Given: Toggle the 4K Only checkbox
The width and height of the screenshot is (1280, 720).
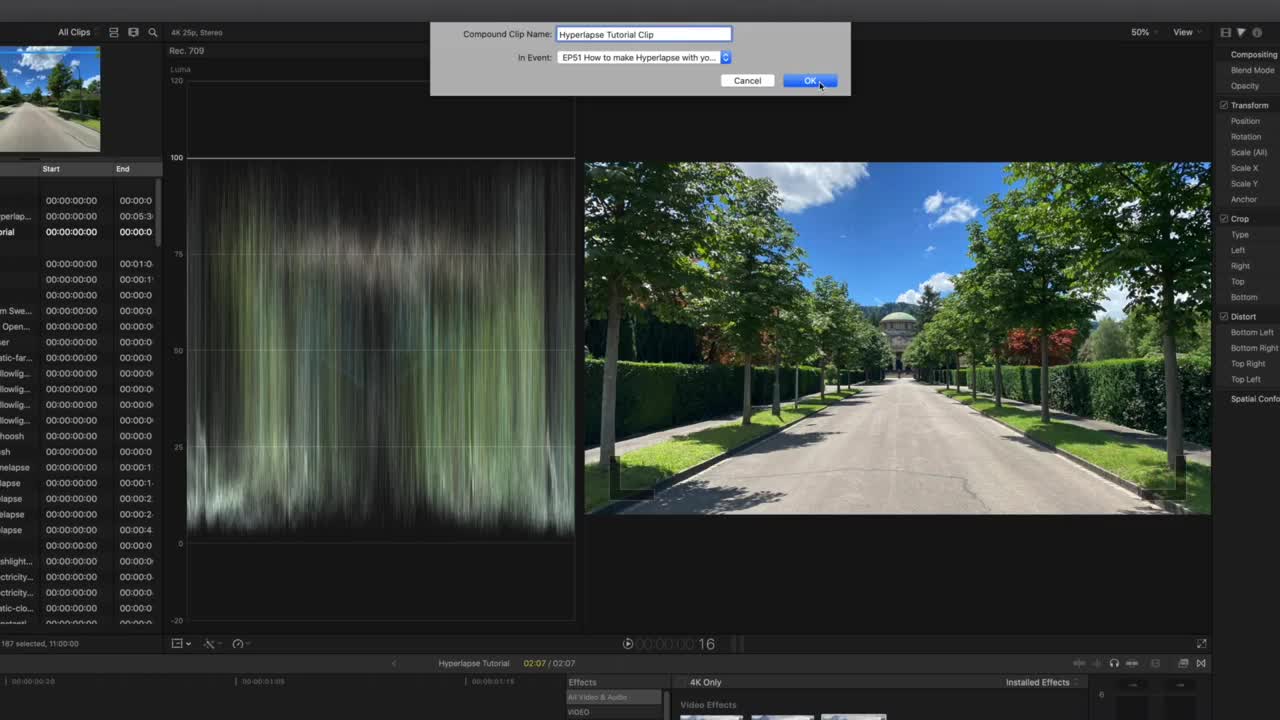Looking at the screenshot, I should tap(683, 682).
